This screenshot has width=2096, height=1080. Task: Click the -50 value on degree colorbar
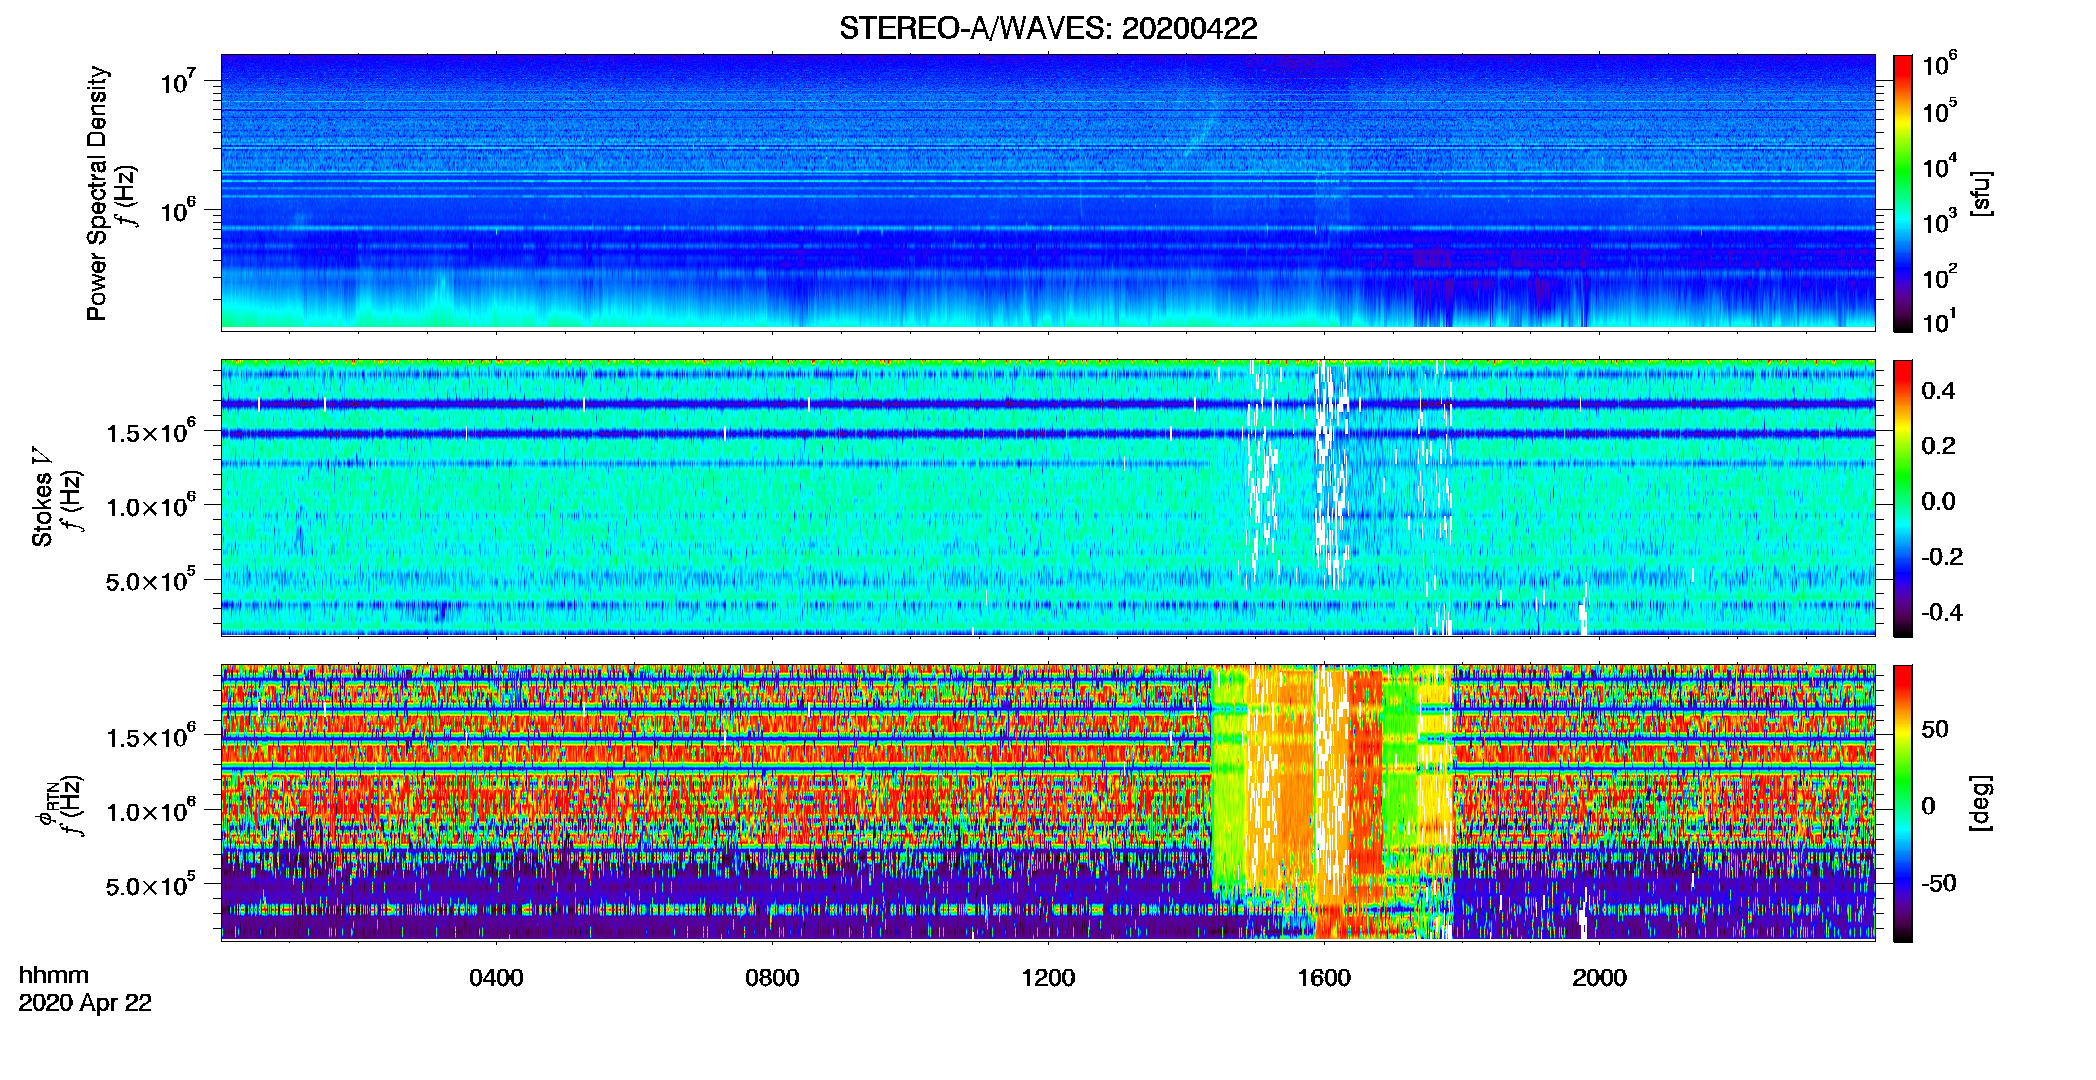[1939, 883]
